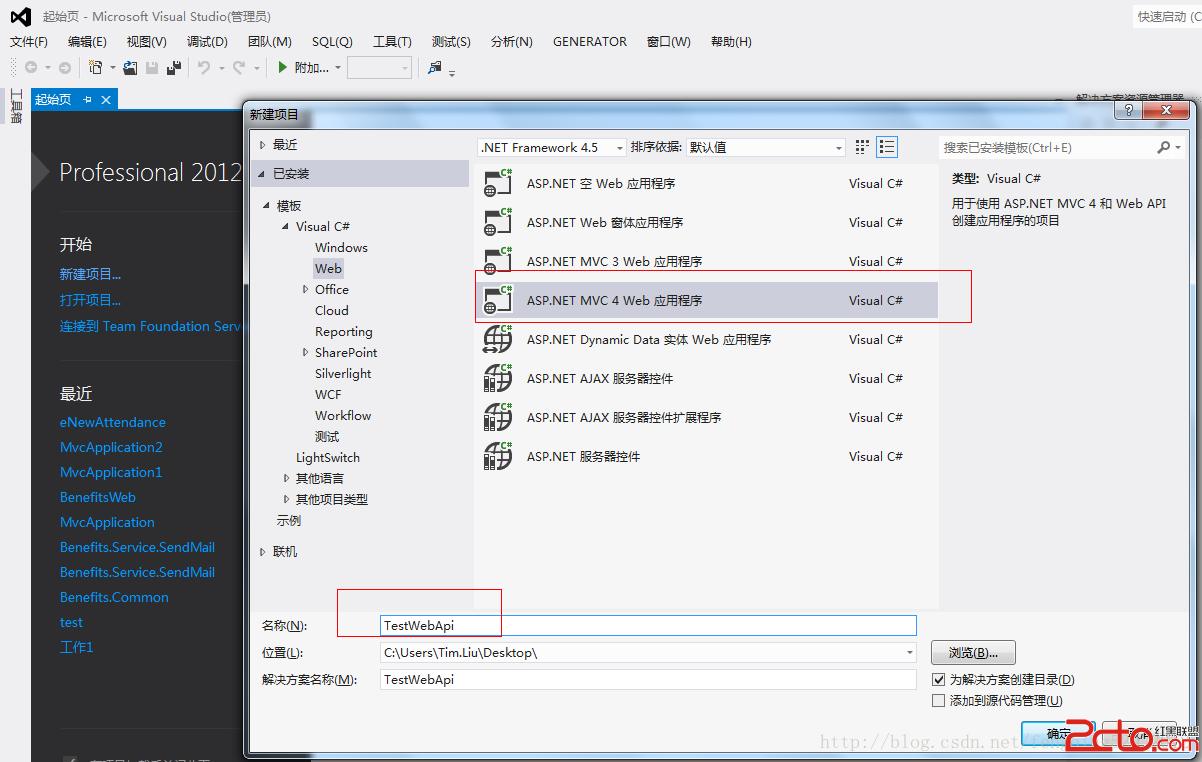Click the navigate backward toolbar arrow

pyautogui.click(x=31, y=68)
